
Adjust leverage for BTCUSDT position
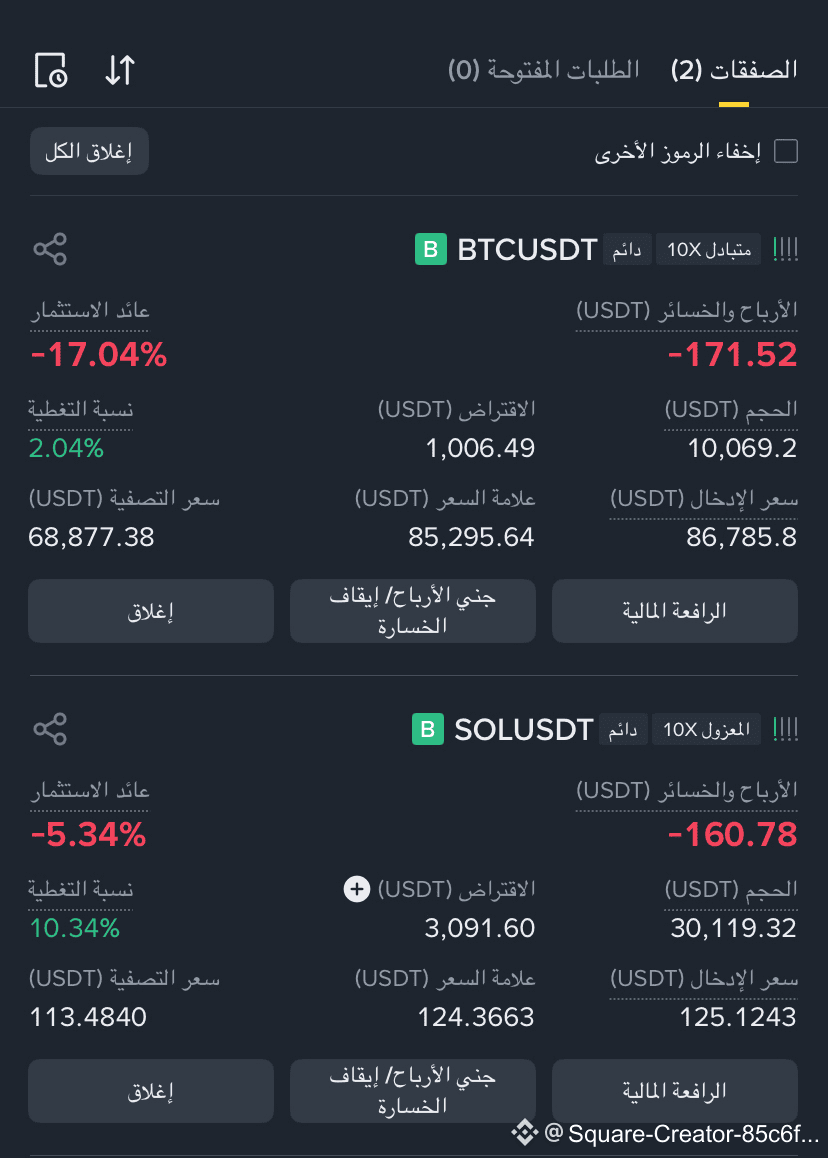[675, 611]
